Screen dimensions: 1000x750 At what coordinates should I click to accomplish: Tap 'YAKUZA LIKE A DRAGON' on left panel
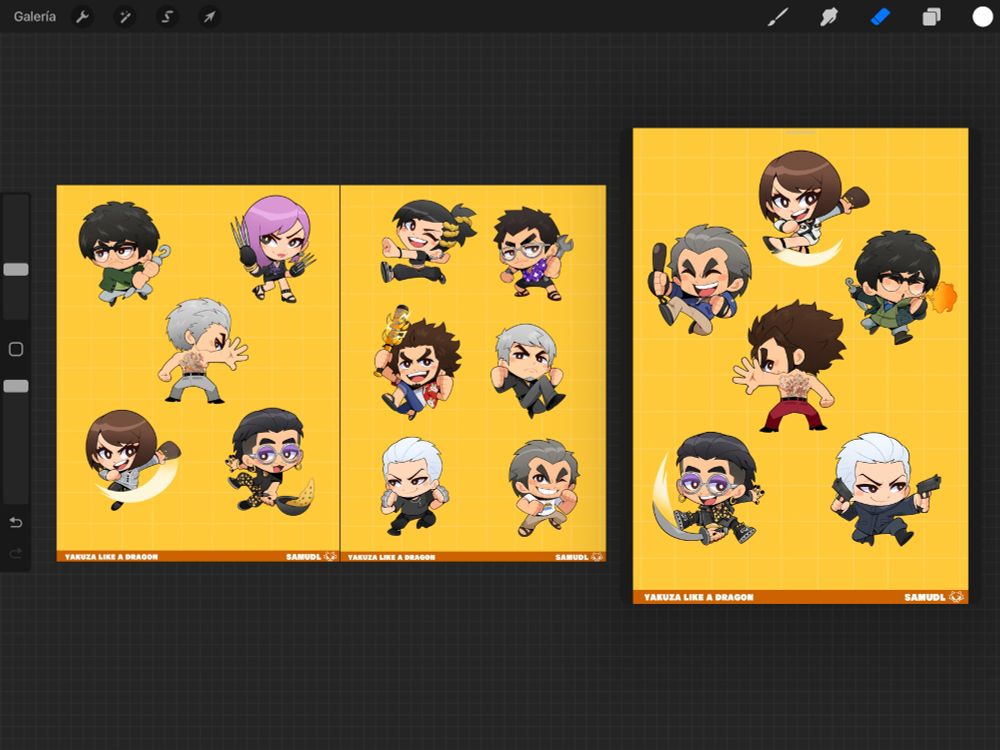point(111,557)
